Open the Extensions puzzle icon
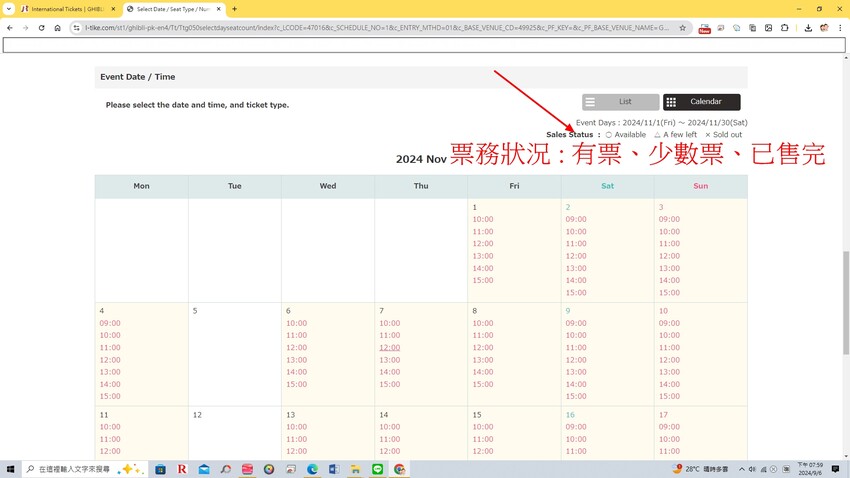Image resolution: width=850 pixels, height=478 pixels. point(785,28)
